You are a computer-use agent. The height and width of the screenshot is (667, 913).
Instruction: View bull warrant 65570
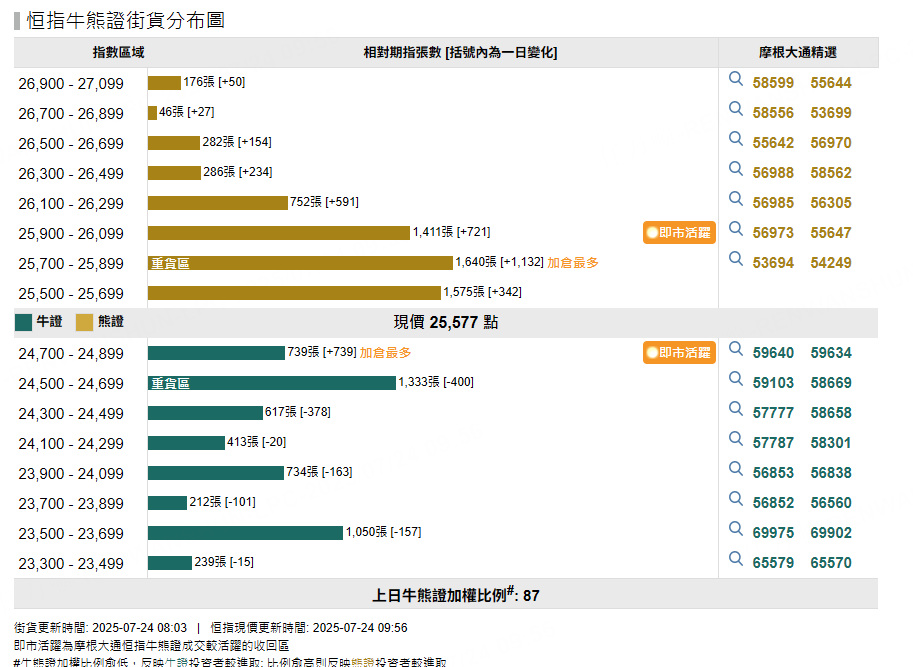(831, 563)
